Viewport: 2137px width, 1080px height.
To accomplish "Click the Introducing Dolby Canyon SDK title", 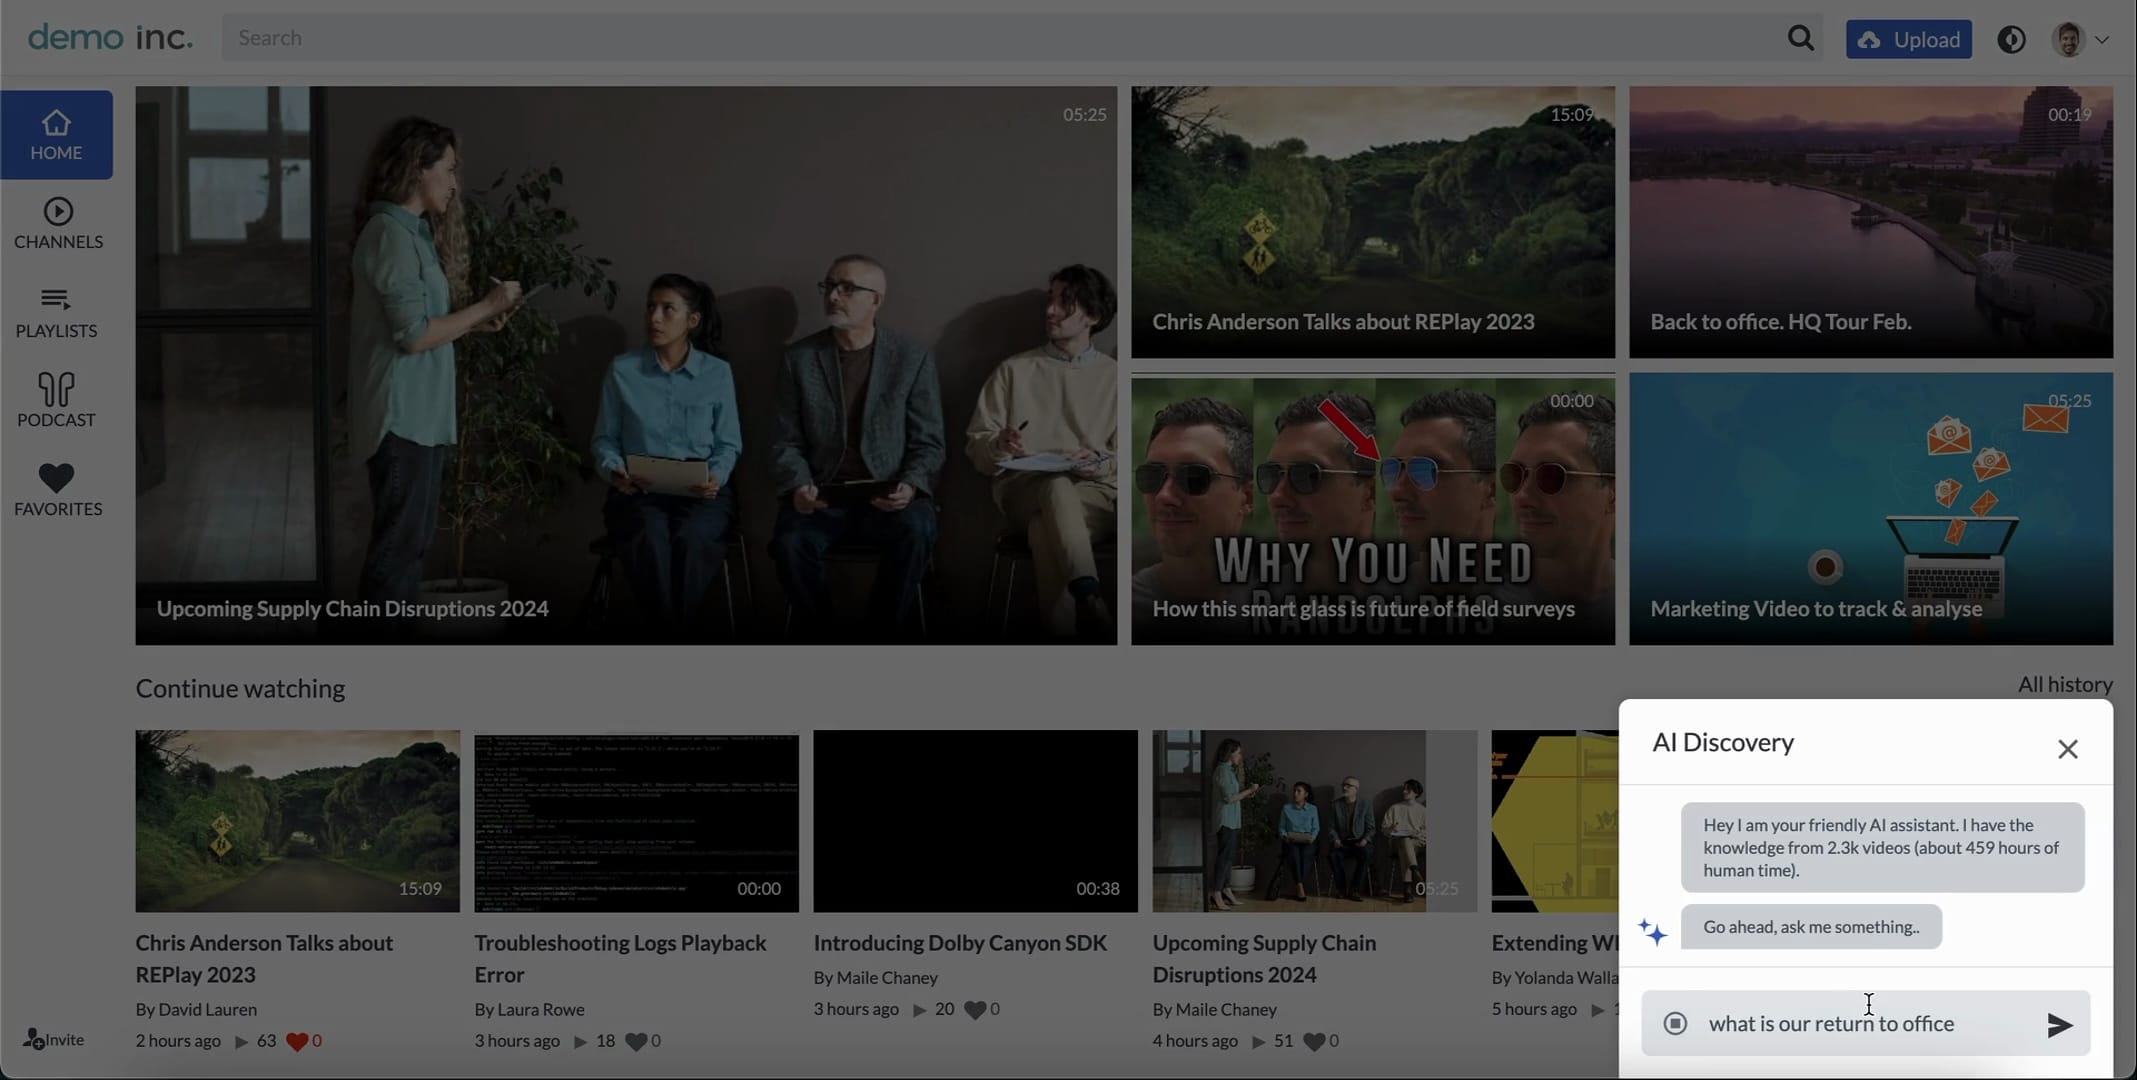I will (x=960, y=943).
